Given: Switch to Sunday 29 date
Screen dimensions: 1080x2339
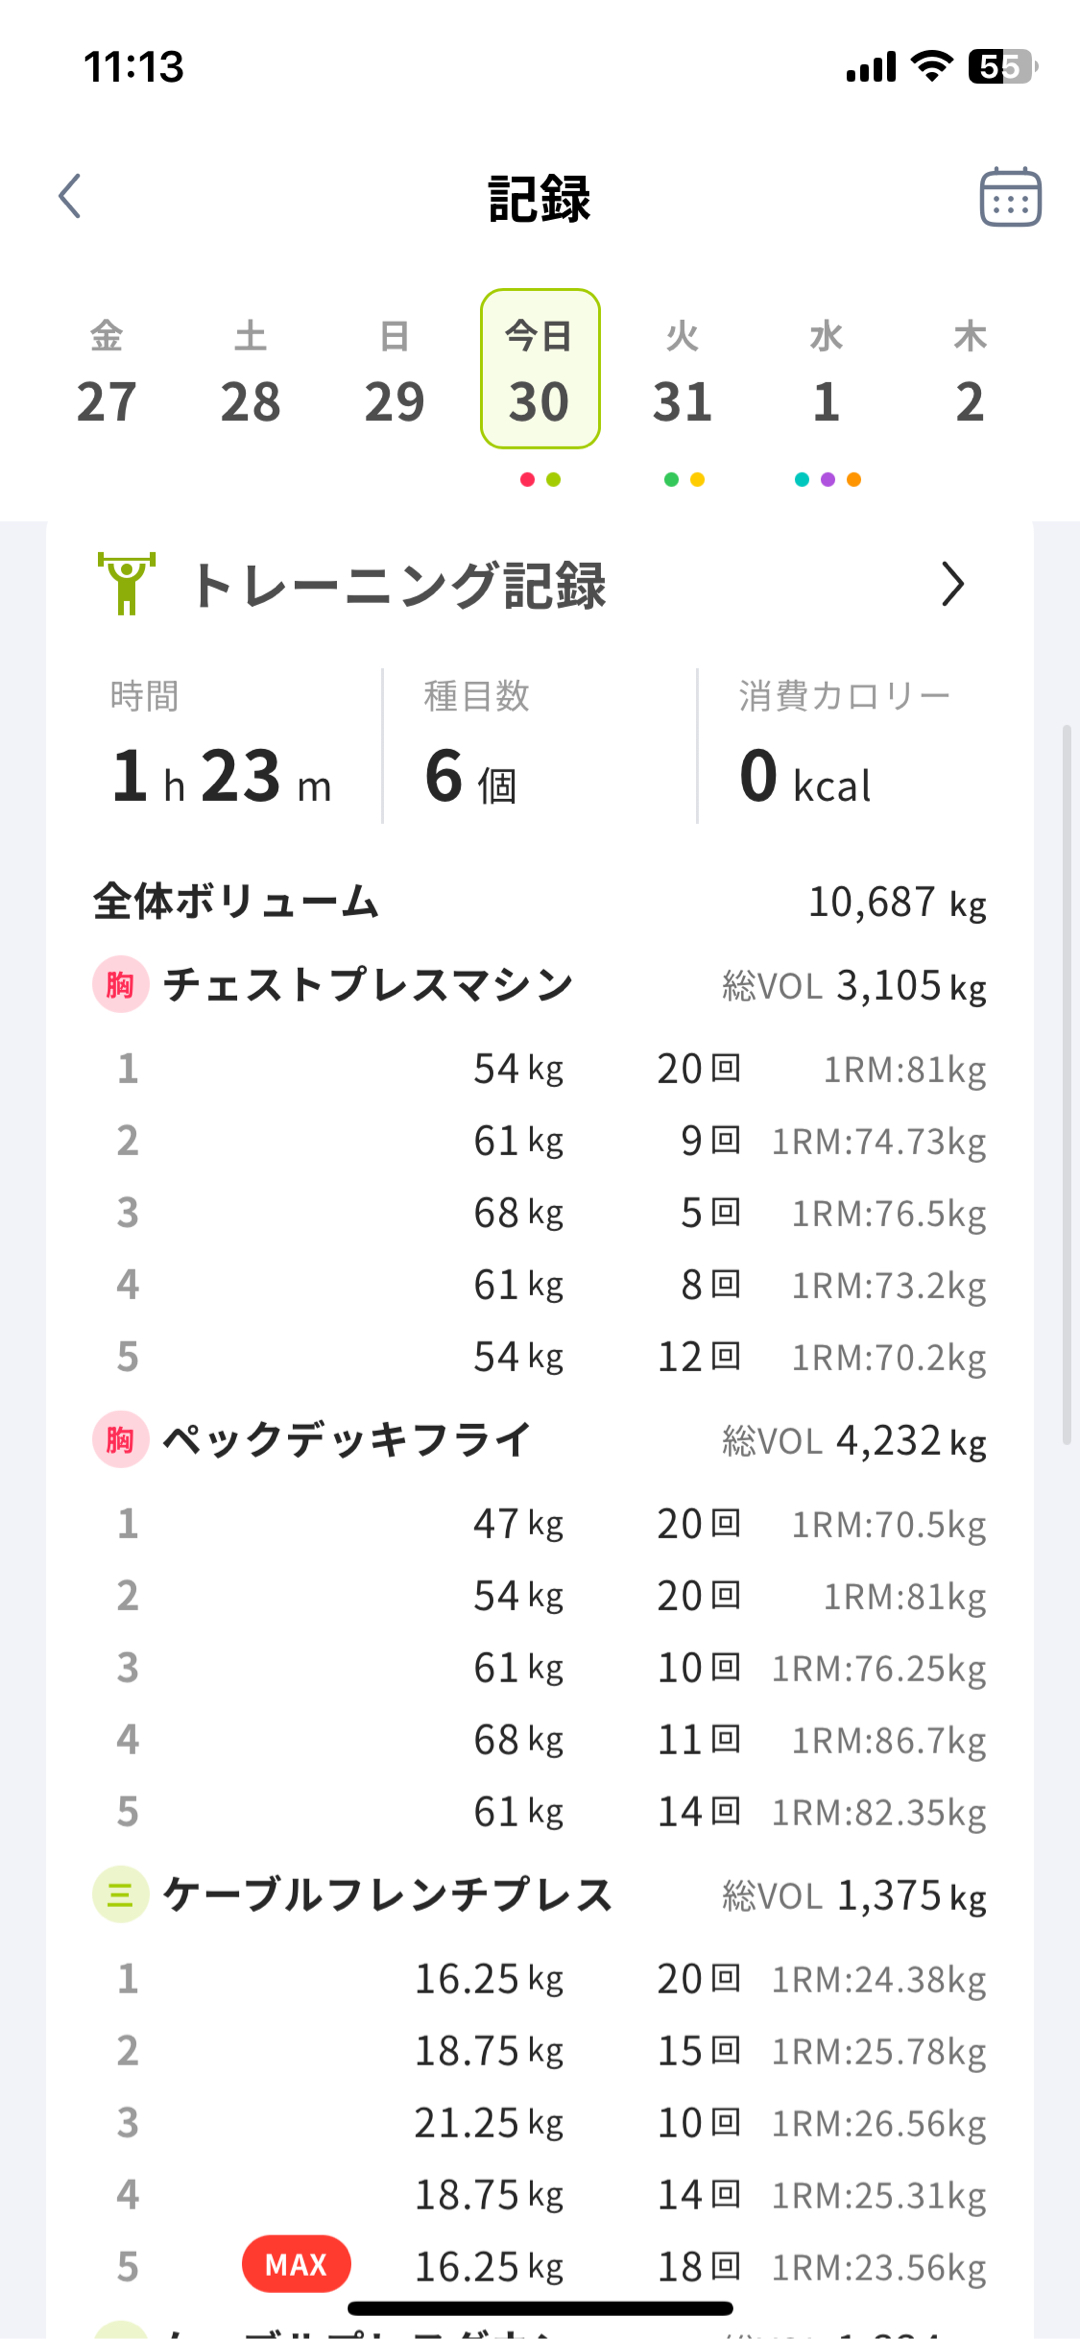Looking at the screenshot, I should click(395, 372).
